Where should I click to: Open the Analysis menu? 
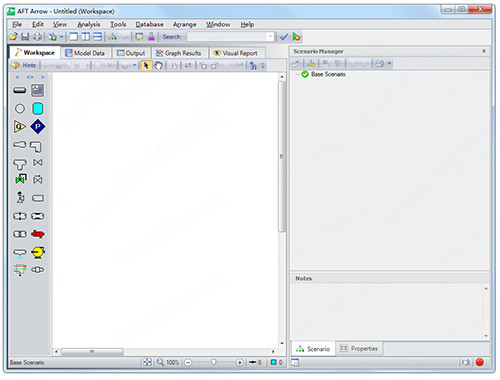tap(89, 24)
